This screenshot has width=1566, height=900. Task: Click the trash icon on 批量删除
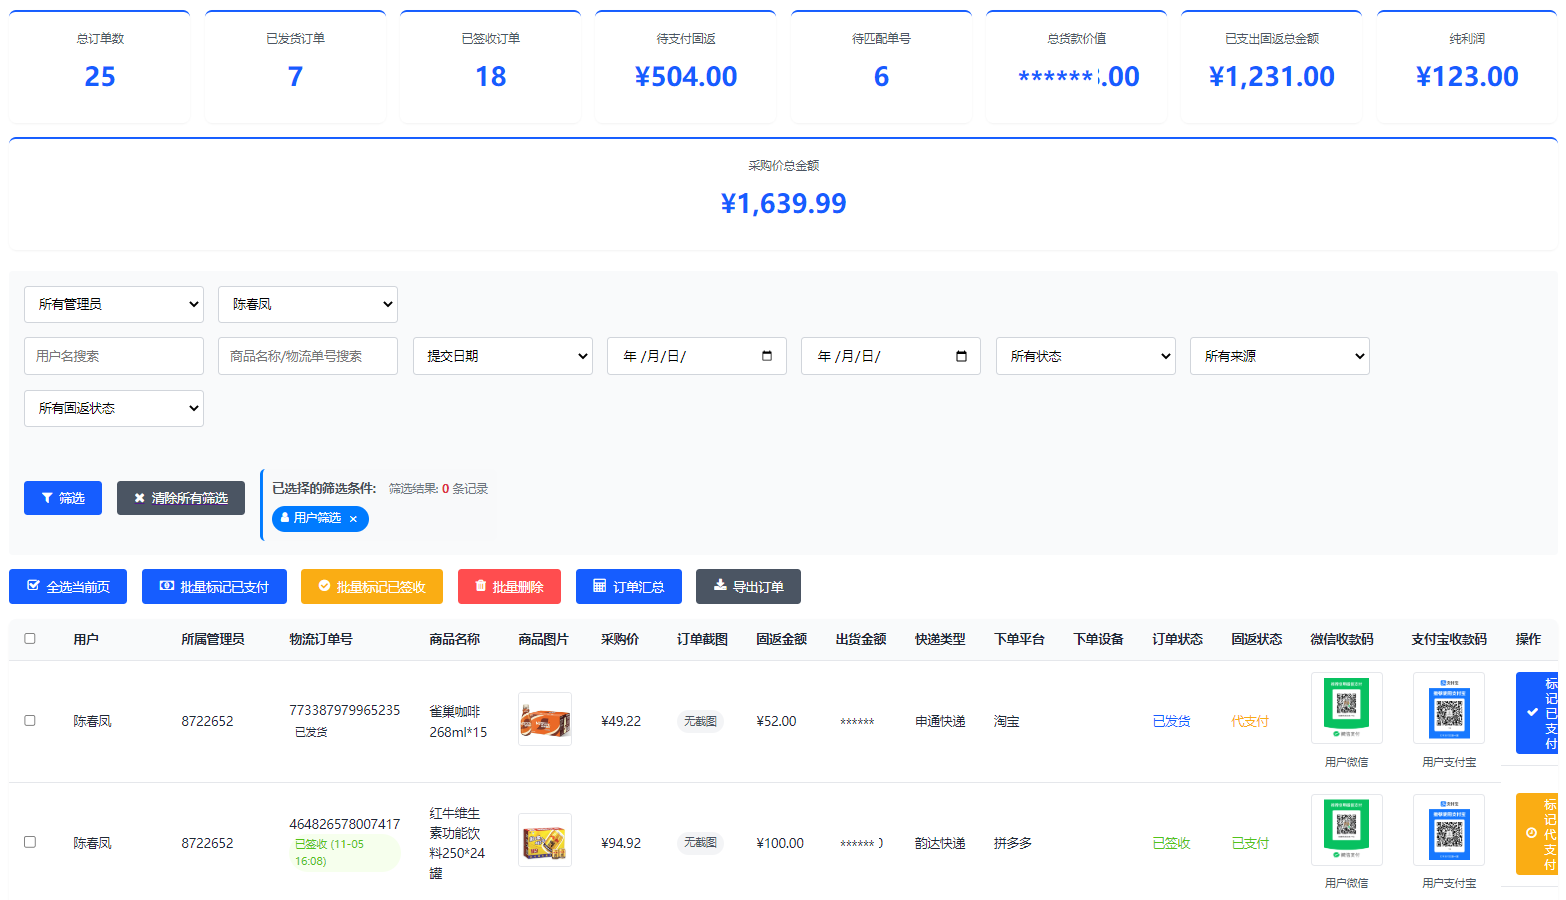(x=481, y=586)
